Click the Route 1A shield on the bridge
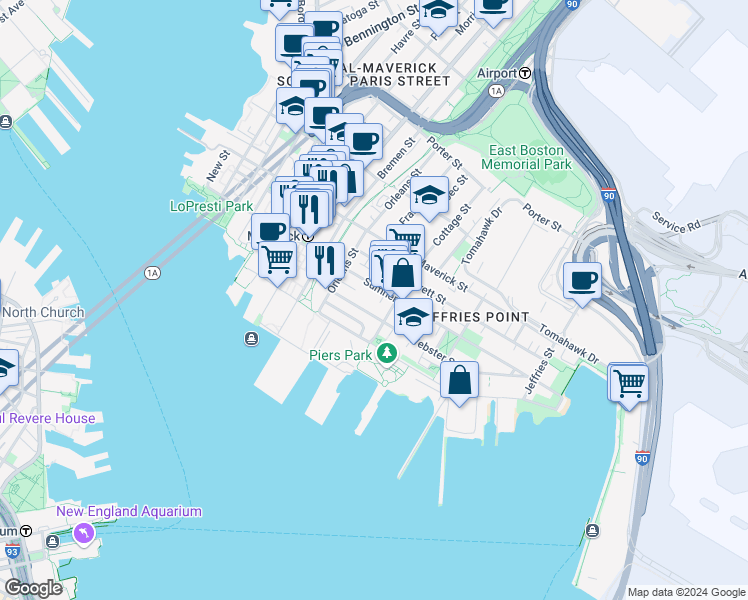This screenshot has height=600, width=748. (x=152, y=273)
